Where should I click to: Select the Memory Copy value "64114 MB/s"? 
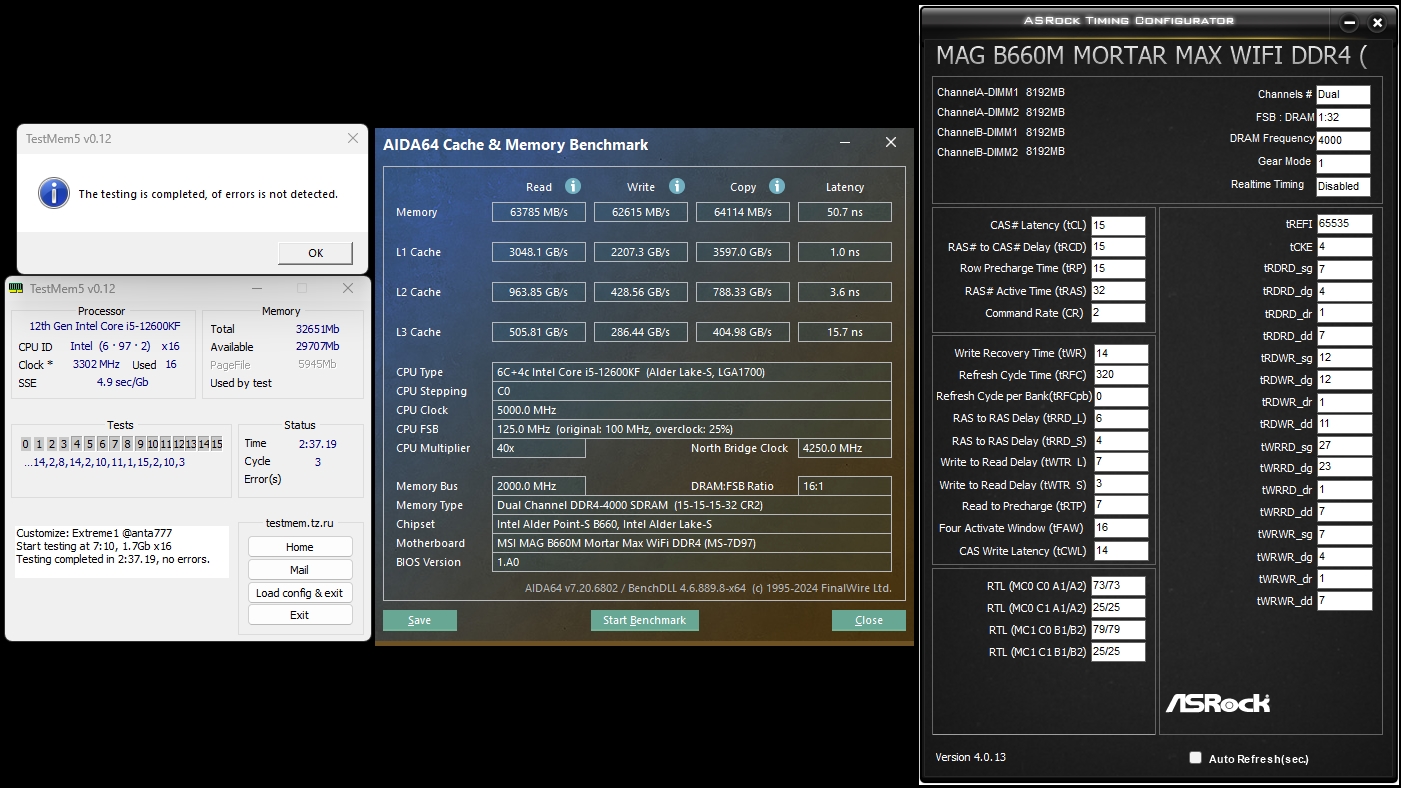coord(743,212)
